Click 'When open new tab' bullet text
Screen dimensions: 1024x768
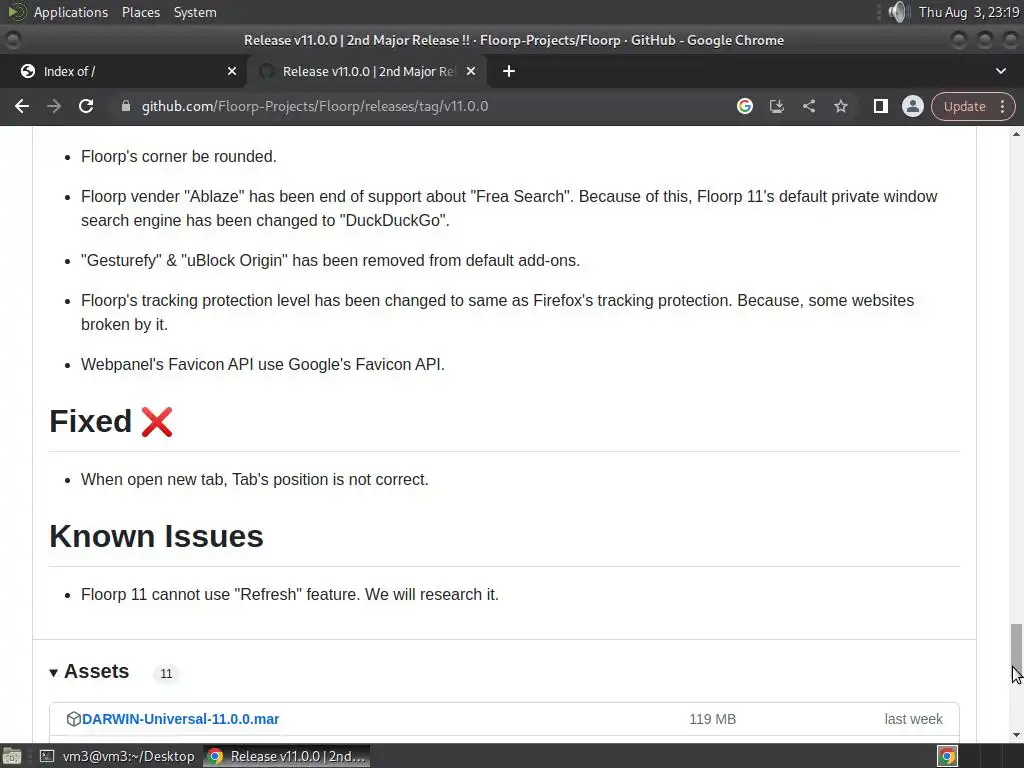click(255, 479)
